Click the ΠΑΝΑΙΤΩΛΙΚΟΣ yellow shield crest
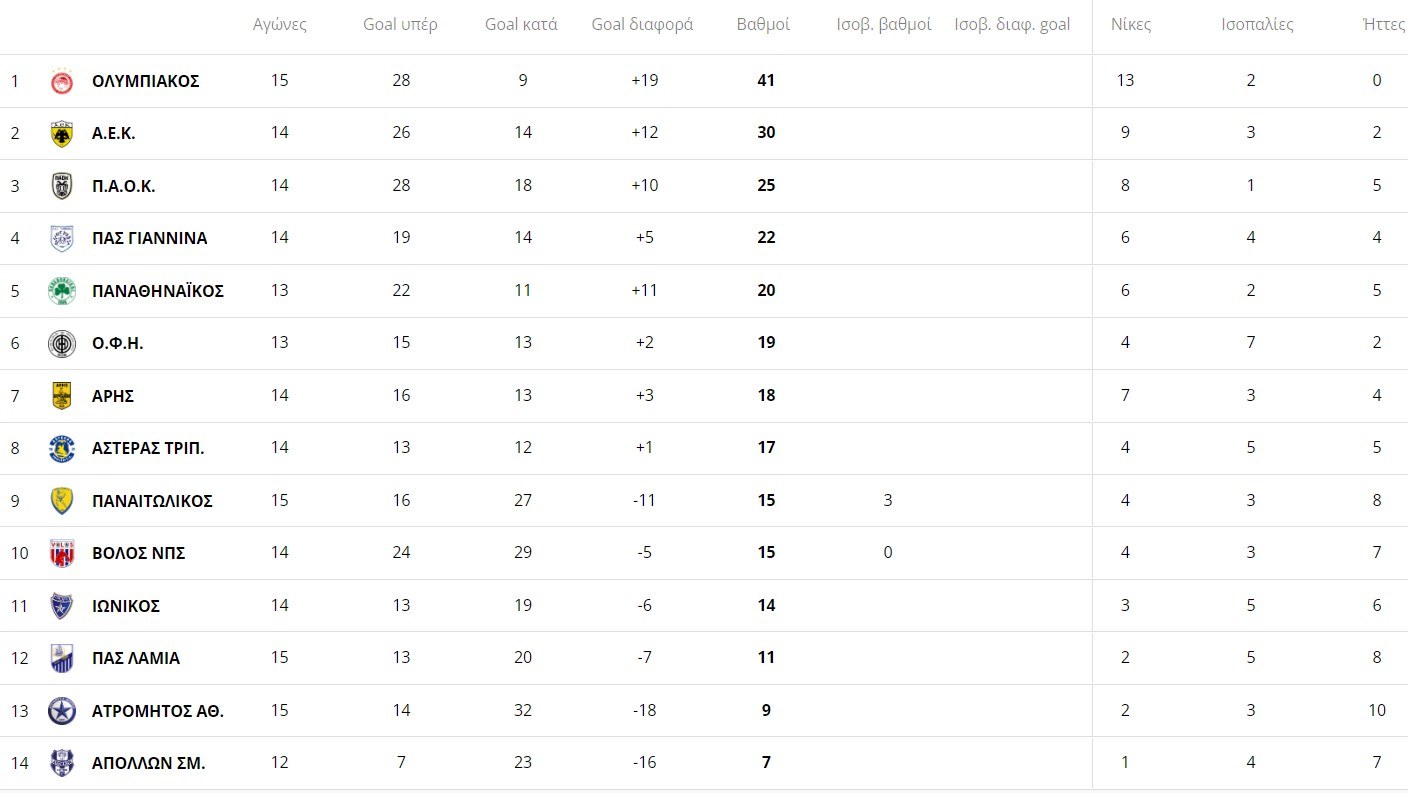Screen dimensions: 1408x793 coord(62,501)
